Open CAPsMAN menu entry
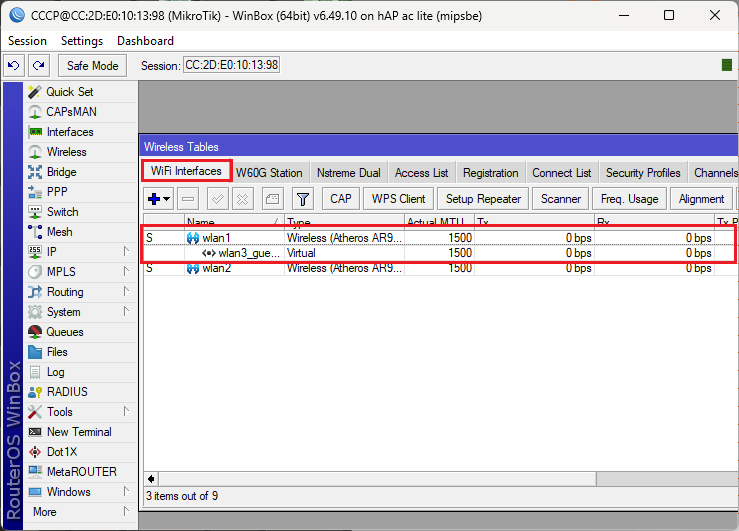 (80, 112)
